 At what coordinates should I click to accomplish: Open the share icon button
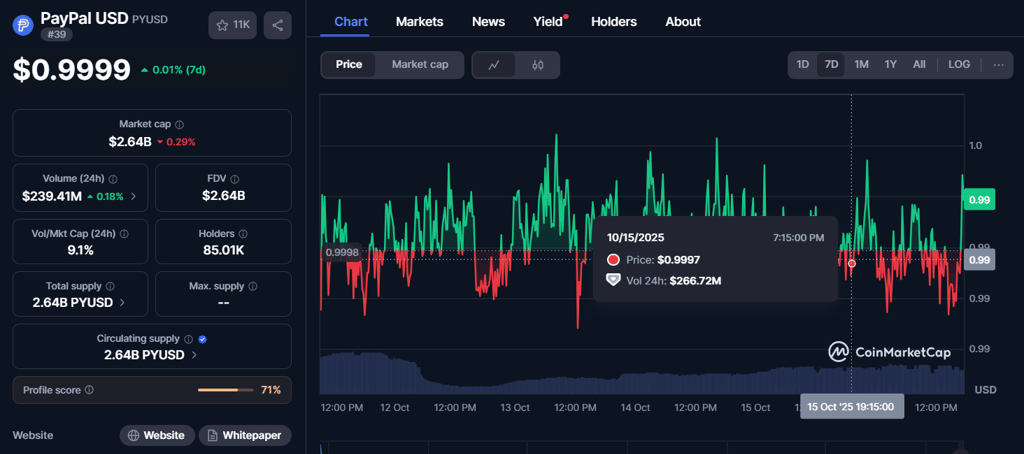278,25
